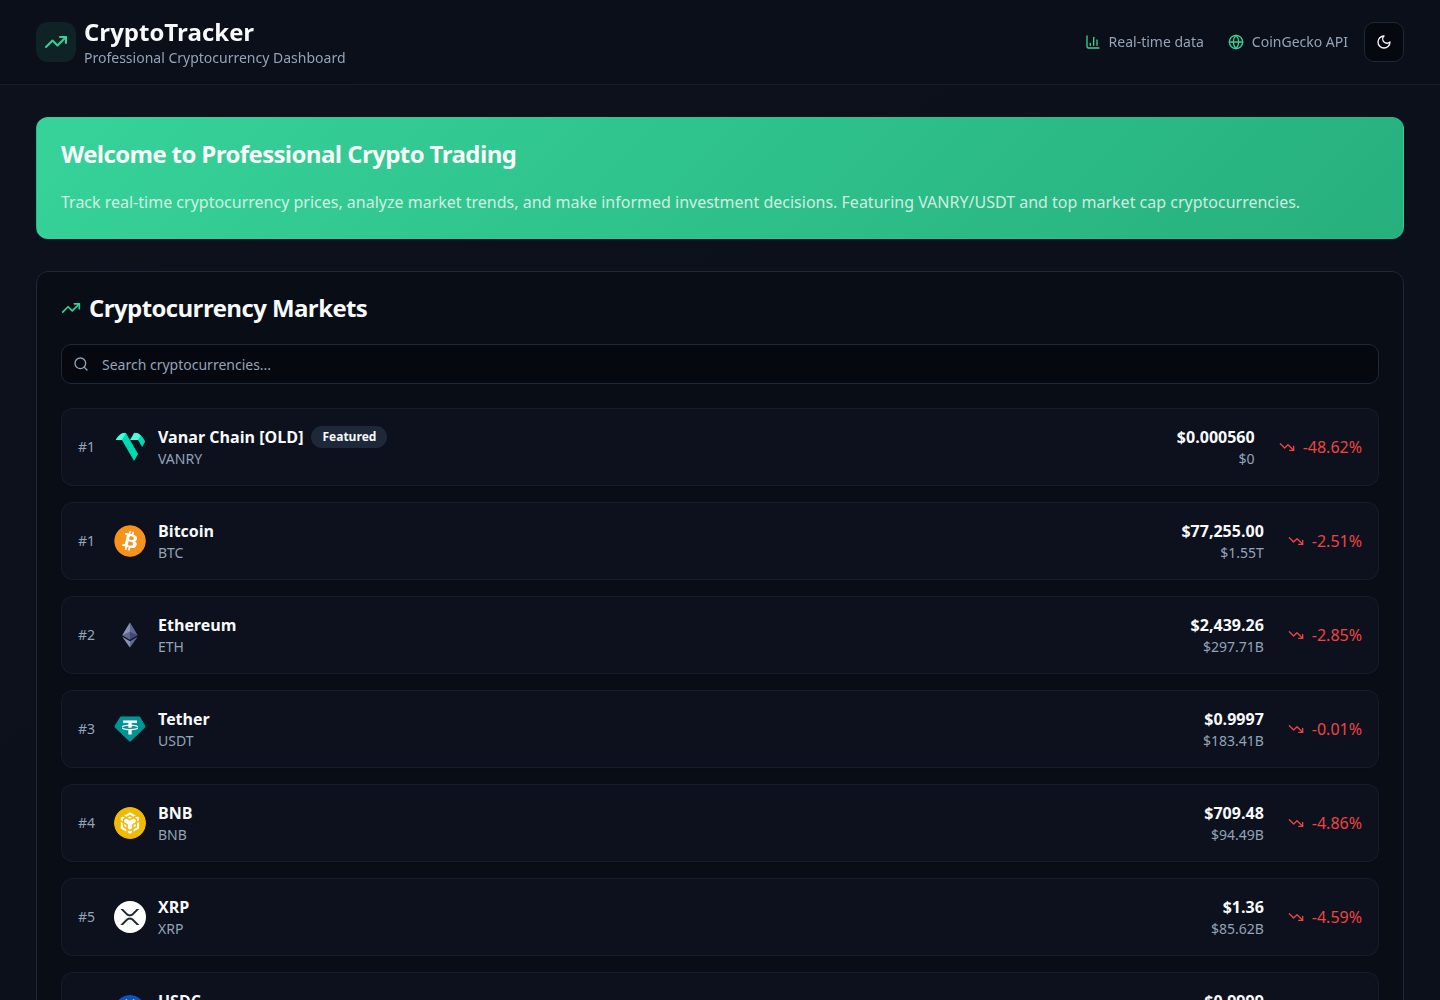Viewport: 1440px width, 1000px height.
Task: Click the BNB price $709.48
Action: tap(1234, 813)
